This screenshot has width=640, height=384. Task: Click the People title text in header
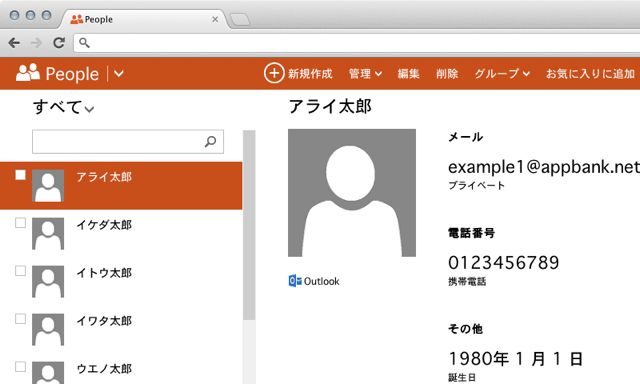click(72, 74)
